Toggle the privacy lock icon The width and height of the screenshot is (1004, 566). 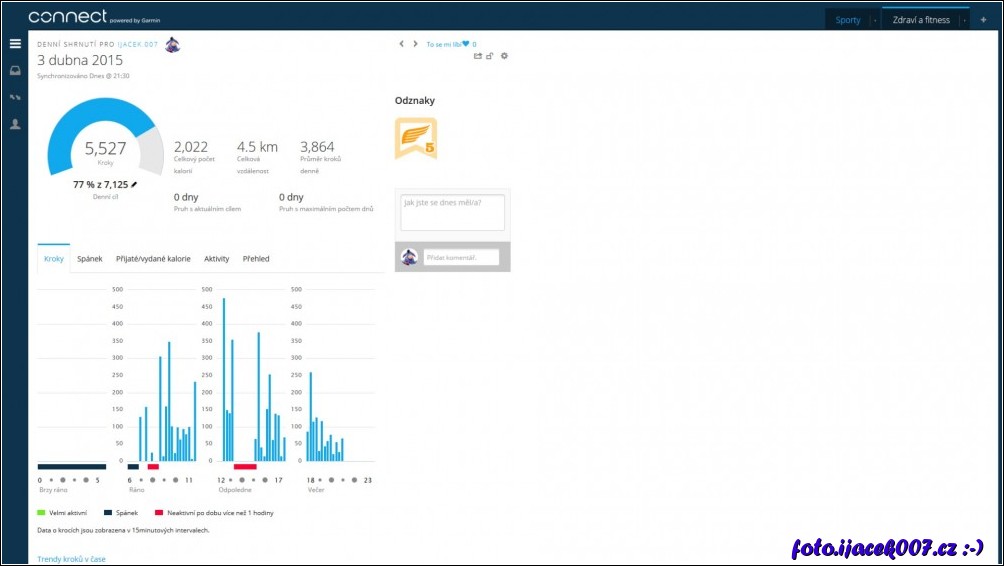490,56
